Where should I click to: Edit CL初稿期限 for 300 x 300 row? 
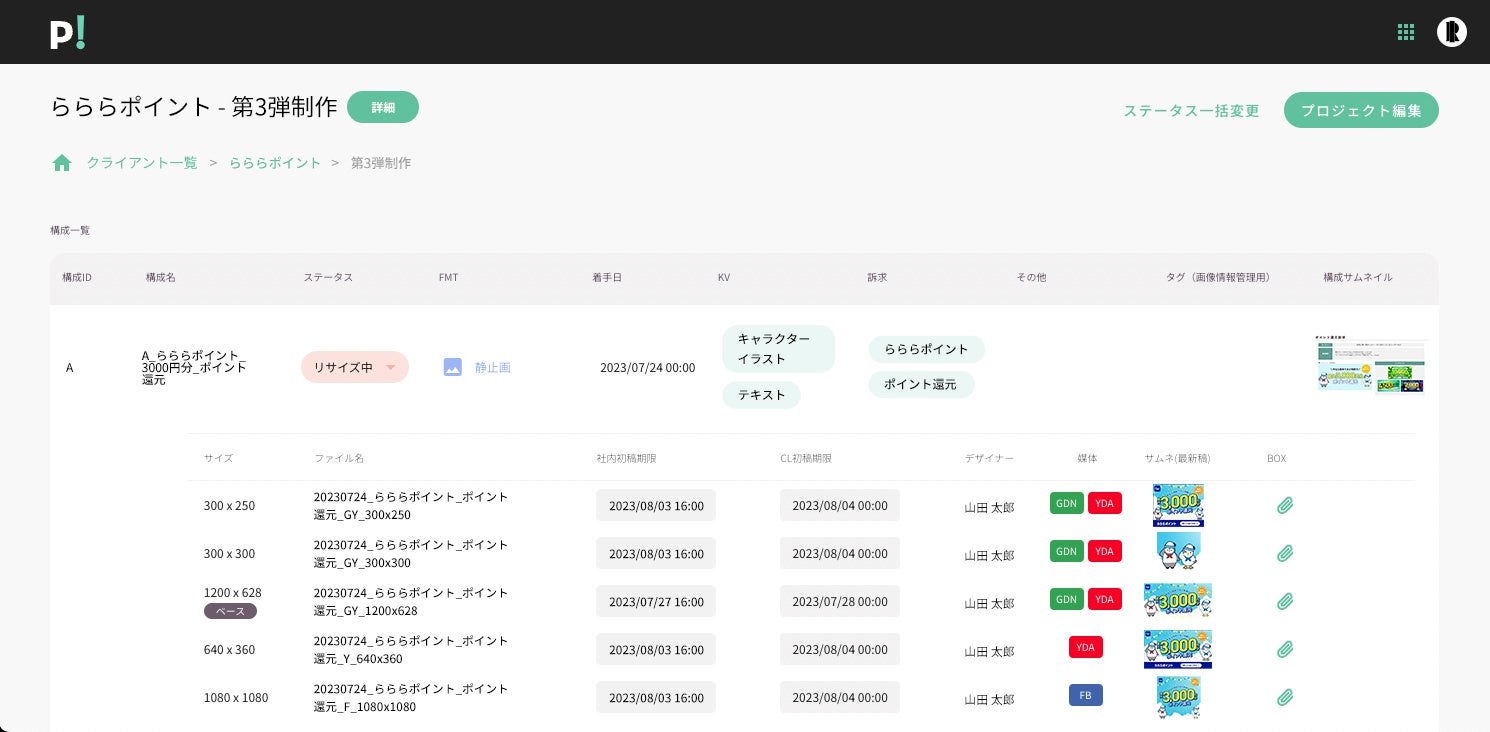pyautogui.click(x=840, y=553)
